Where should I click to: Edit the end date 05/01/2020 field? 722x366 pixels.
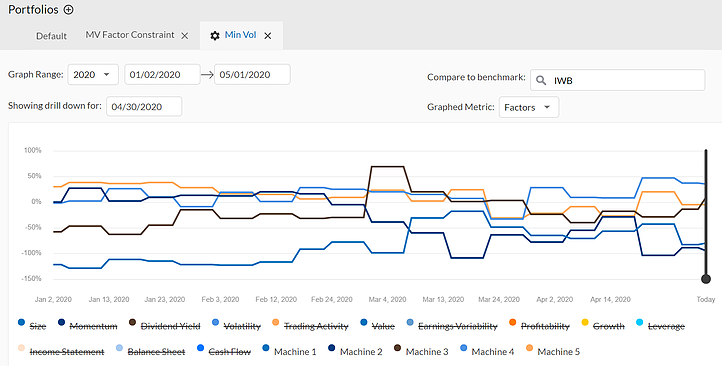pos(252,75)
